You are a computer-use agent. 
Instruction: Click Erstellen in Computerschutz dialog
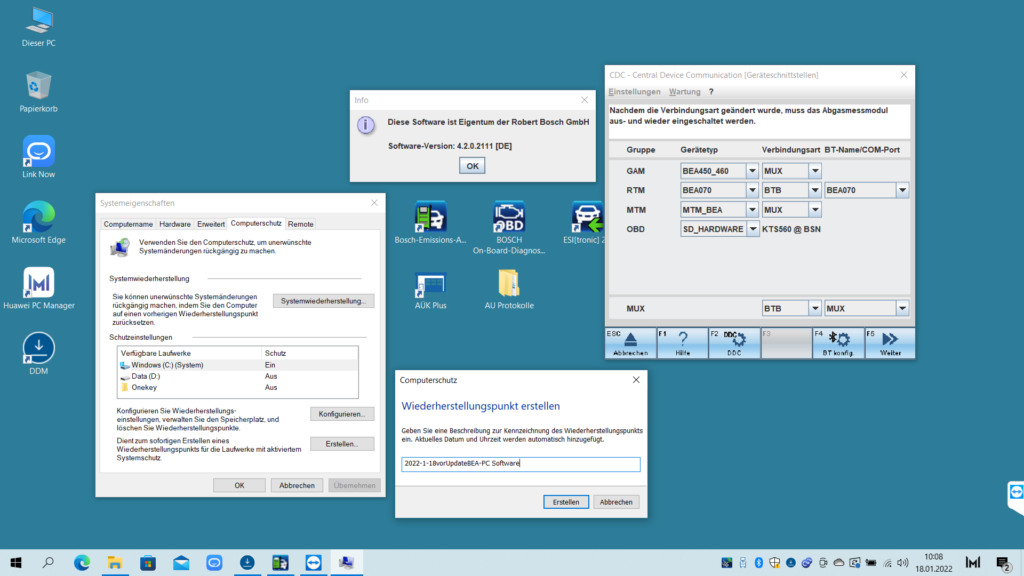pos(566,502)
